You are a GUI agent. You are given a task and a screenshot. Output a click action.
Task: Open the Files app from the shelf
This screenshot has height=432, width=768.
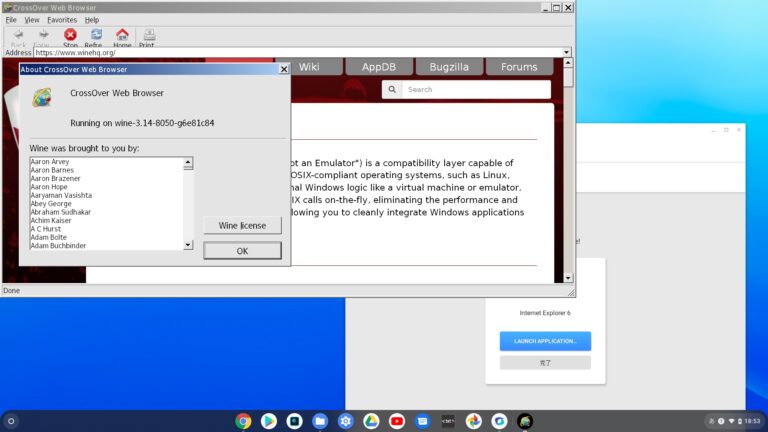pos(320,421)
